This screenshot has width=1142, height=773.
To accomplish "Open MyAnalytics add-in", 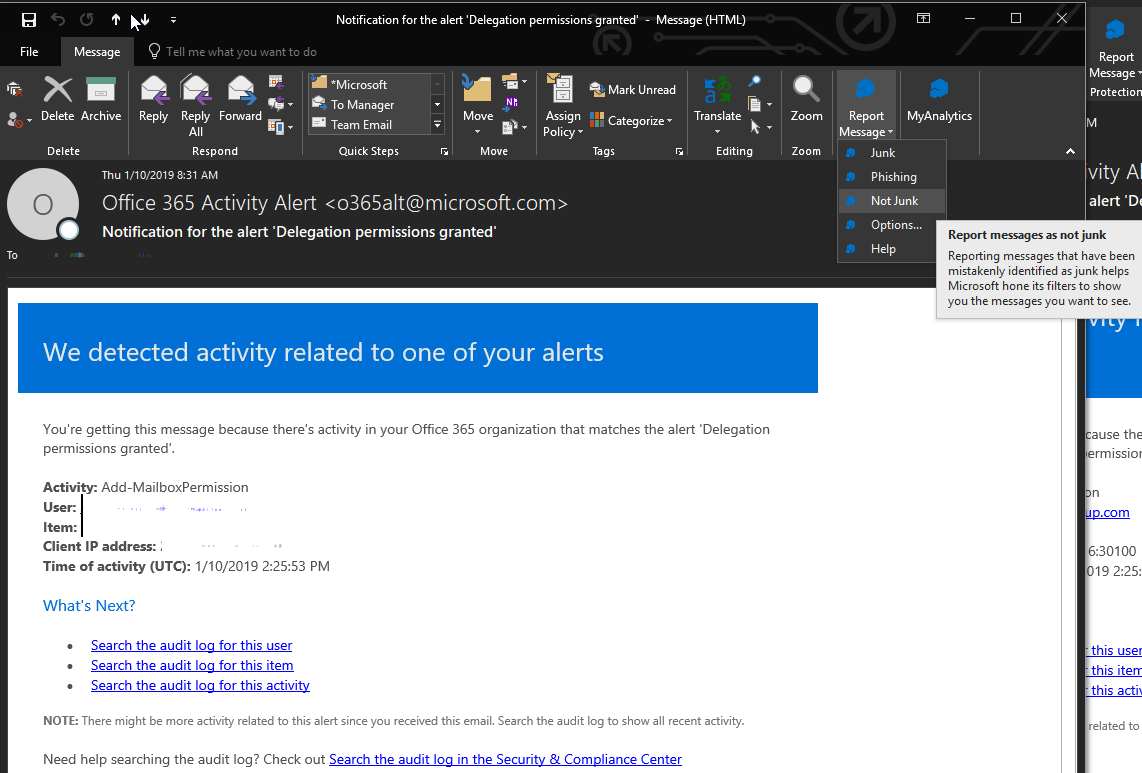I will (x=939, y=100).
